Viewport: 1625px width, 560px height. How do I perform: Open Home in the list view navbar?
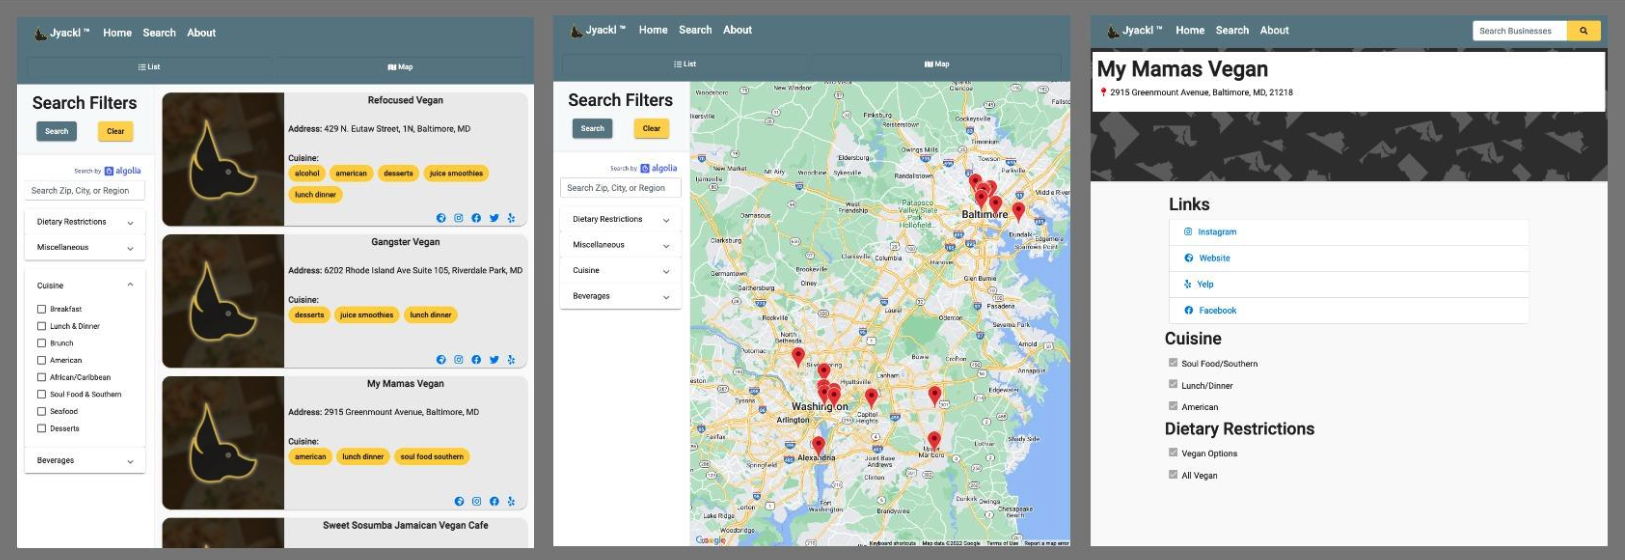coord(117,33)
